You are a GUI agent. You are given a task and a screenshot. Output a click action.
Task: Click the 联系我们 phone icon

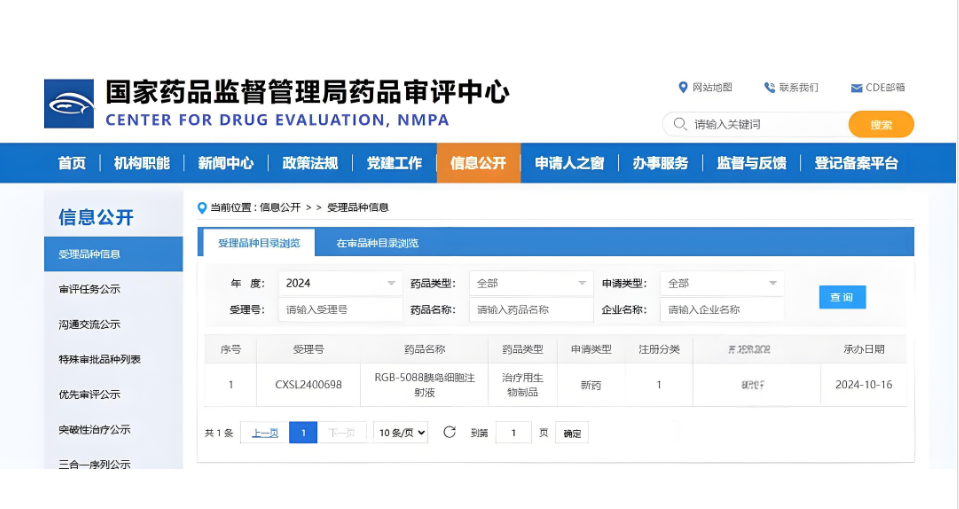coord(769,88)
